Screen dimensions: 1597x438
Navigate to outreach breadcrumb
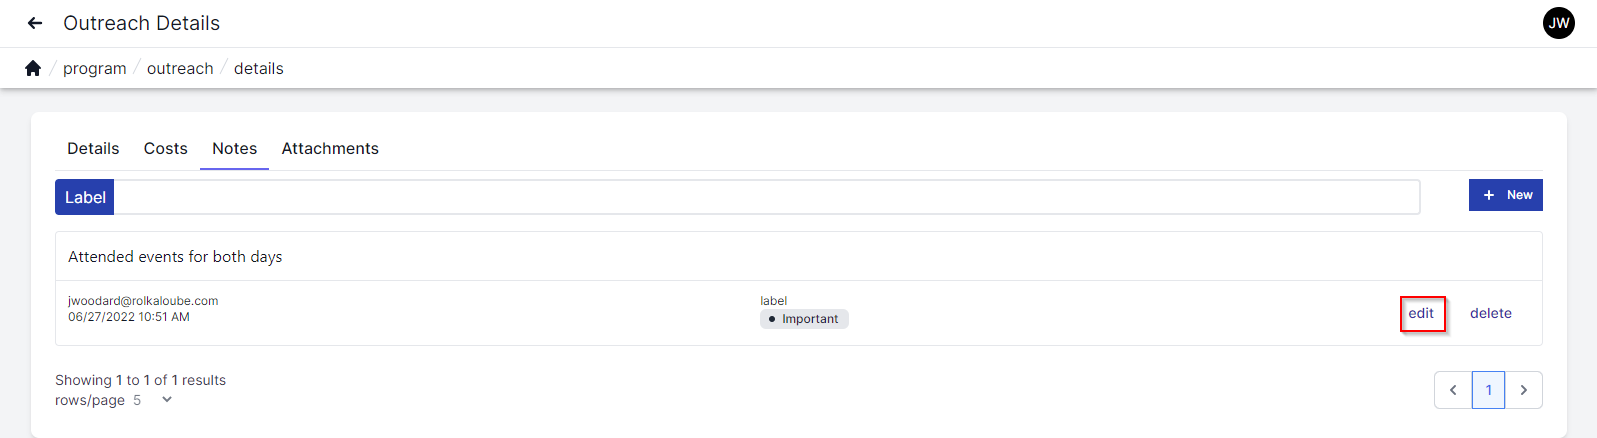180,68
